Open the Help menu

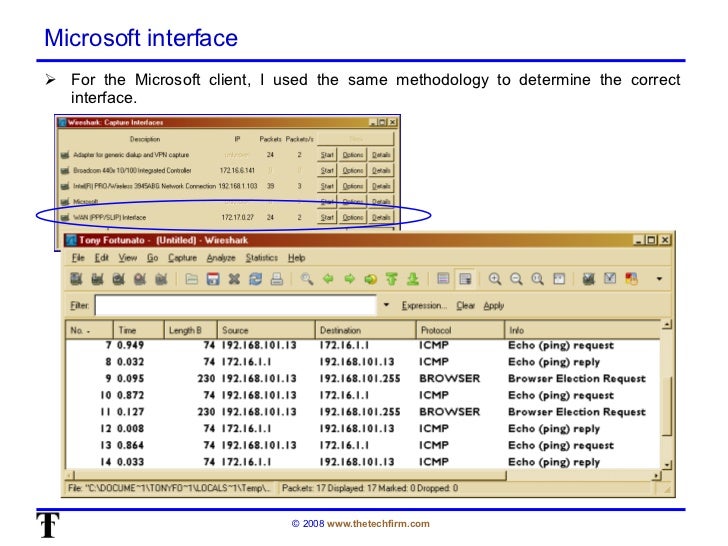296,258
